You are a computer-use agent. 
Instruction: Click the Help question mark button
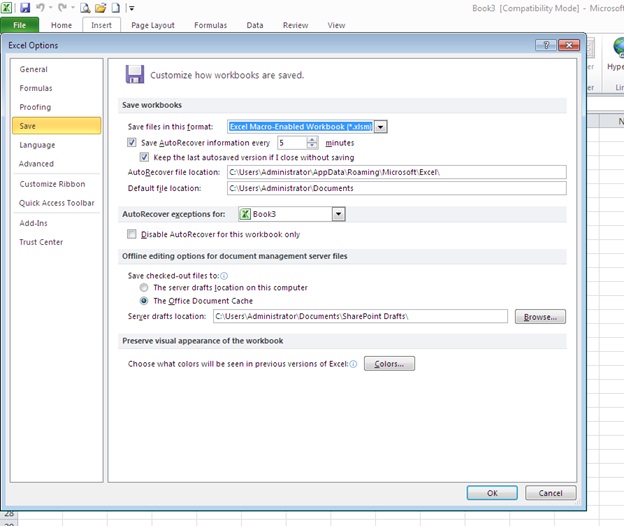pos(546,45)
